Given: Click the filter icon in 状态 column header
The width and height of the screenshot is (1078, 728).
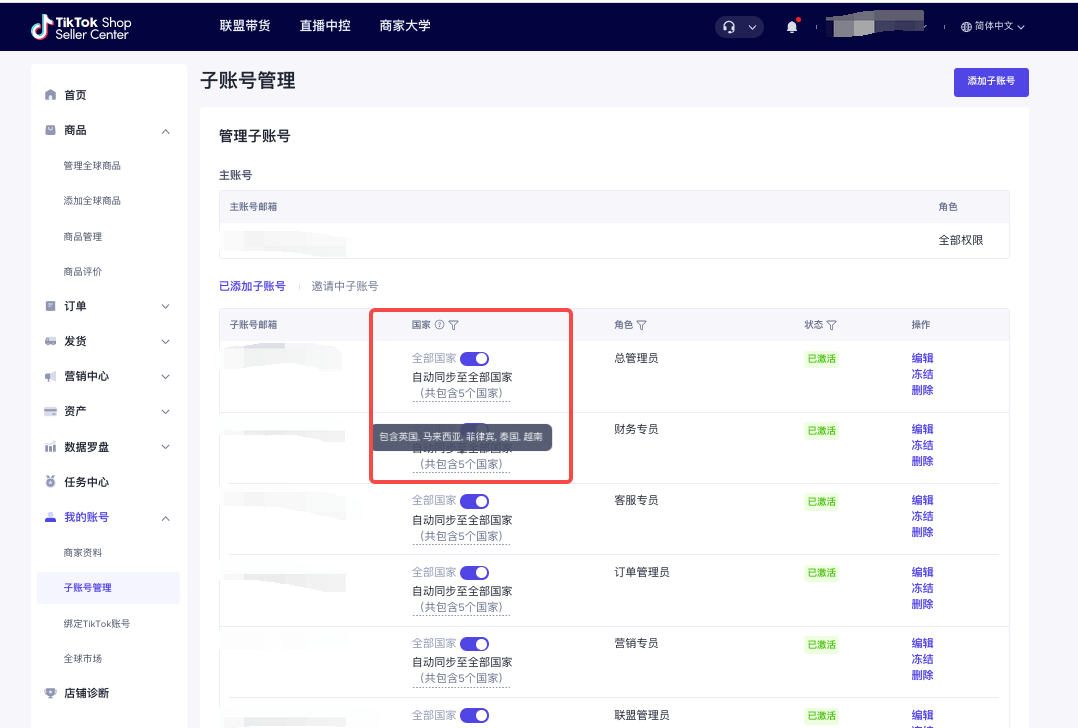Looking at the screenshot, I should pyautogui.click(x=832, y=325).
